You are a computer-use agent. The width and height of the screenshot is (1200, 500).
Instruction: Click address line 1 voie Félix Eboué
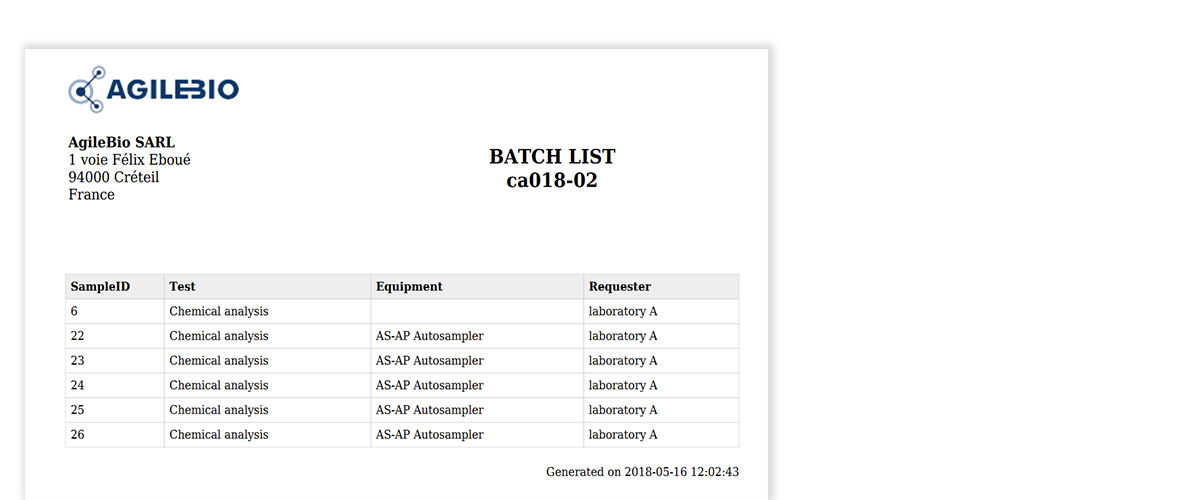[x=130, y=160]
